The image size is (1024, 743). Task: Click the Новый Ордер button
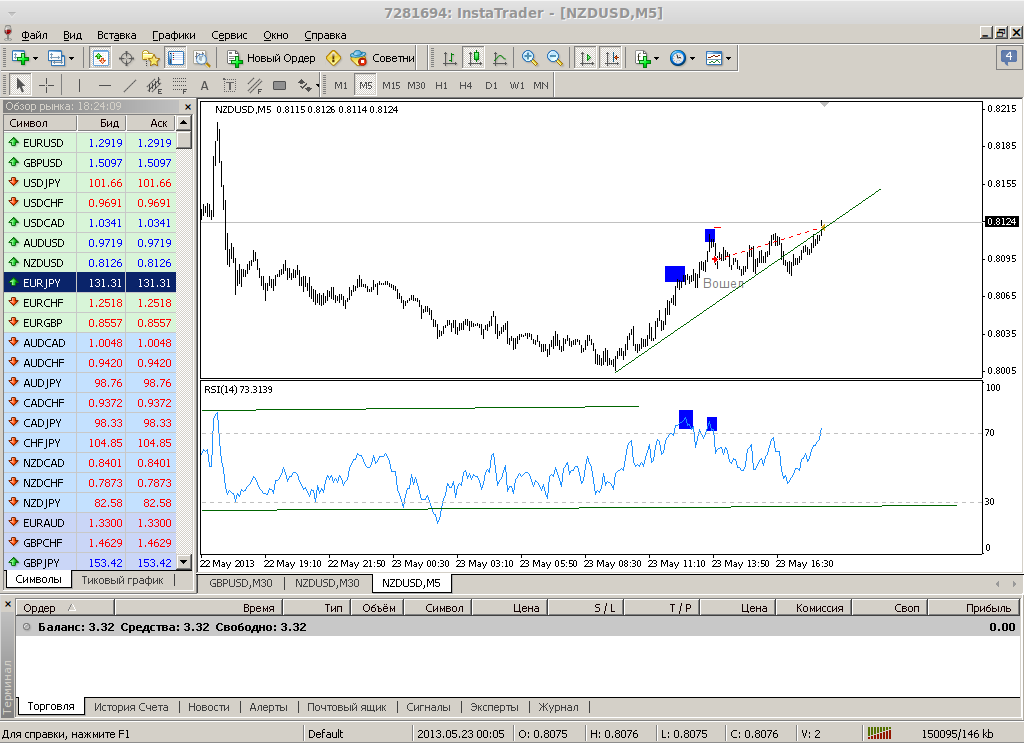pyautogui.click(x=271, y=58)
